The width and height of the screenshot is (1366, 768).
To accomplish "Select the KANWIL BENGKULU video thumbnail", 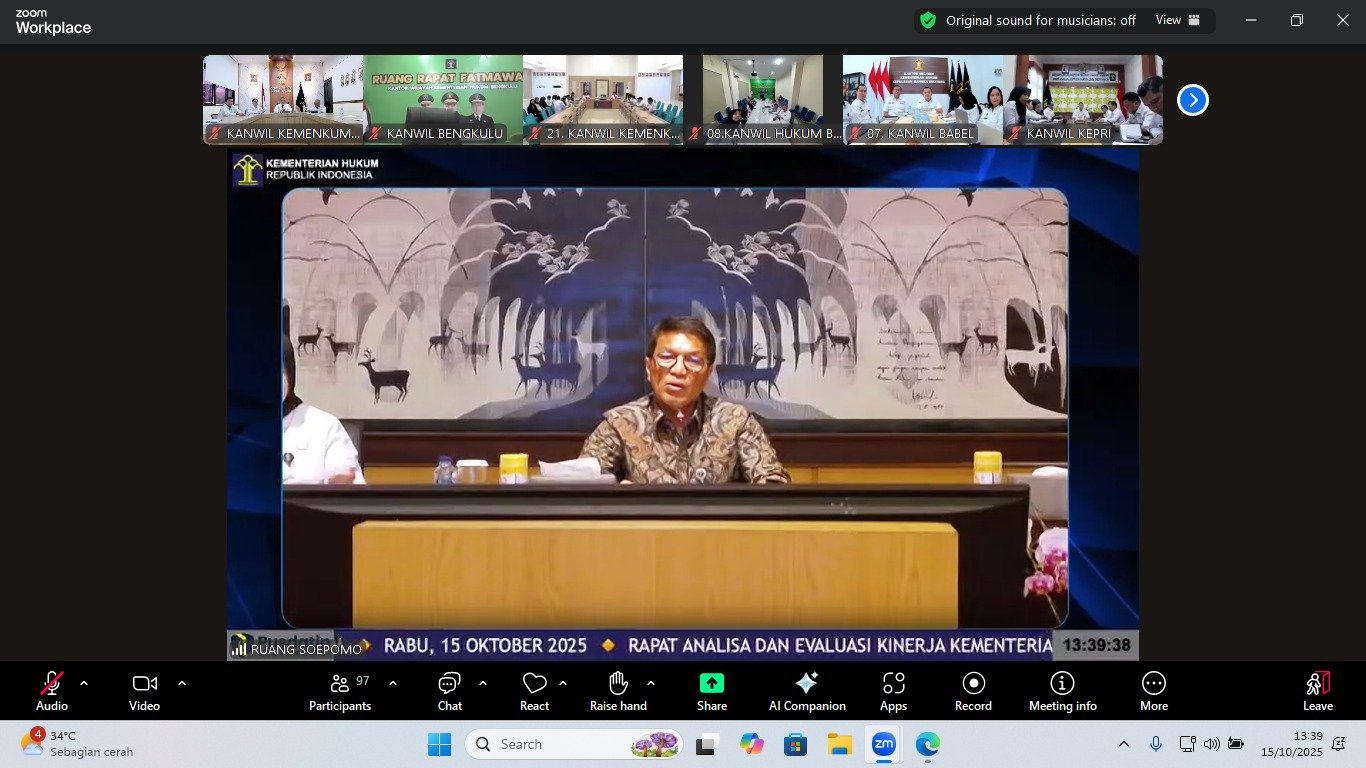I will [443, 99].
